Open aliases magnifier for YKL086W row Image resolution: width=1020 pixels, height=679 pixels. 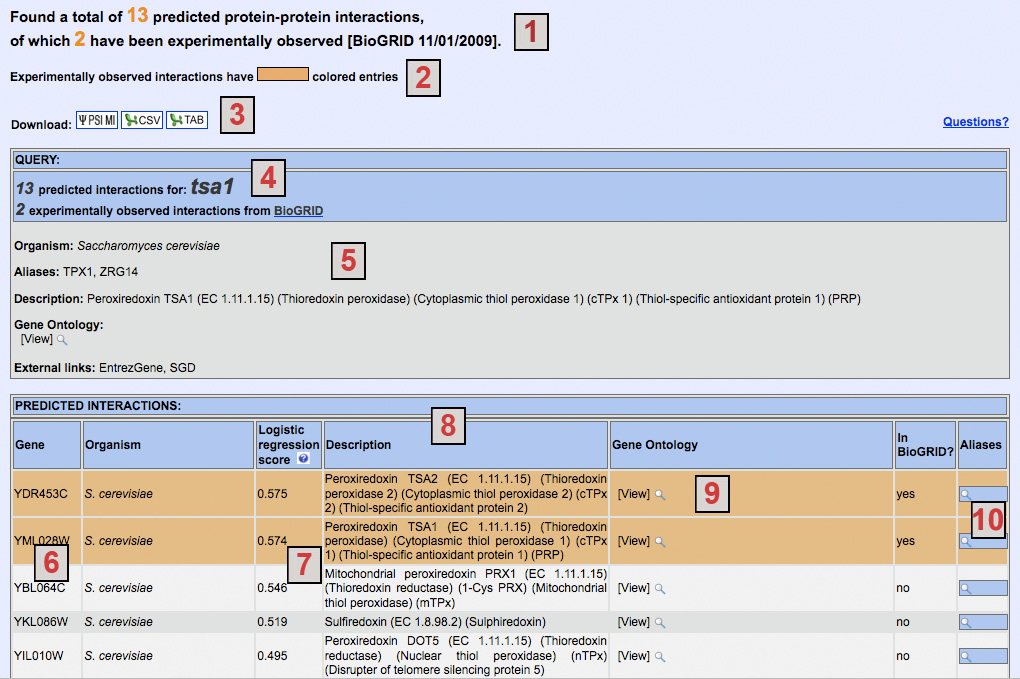[965, 622]
